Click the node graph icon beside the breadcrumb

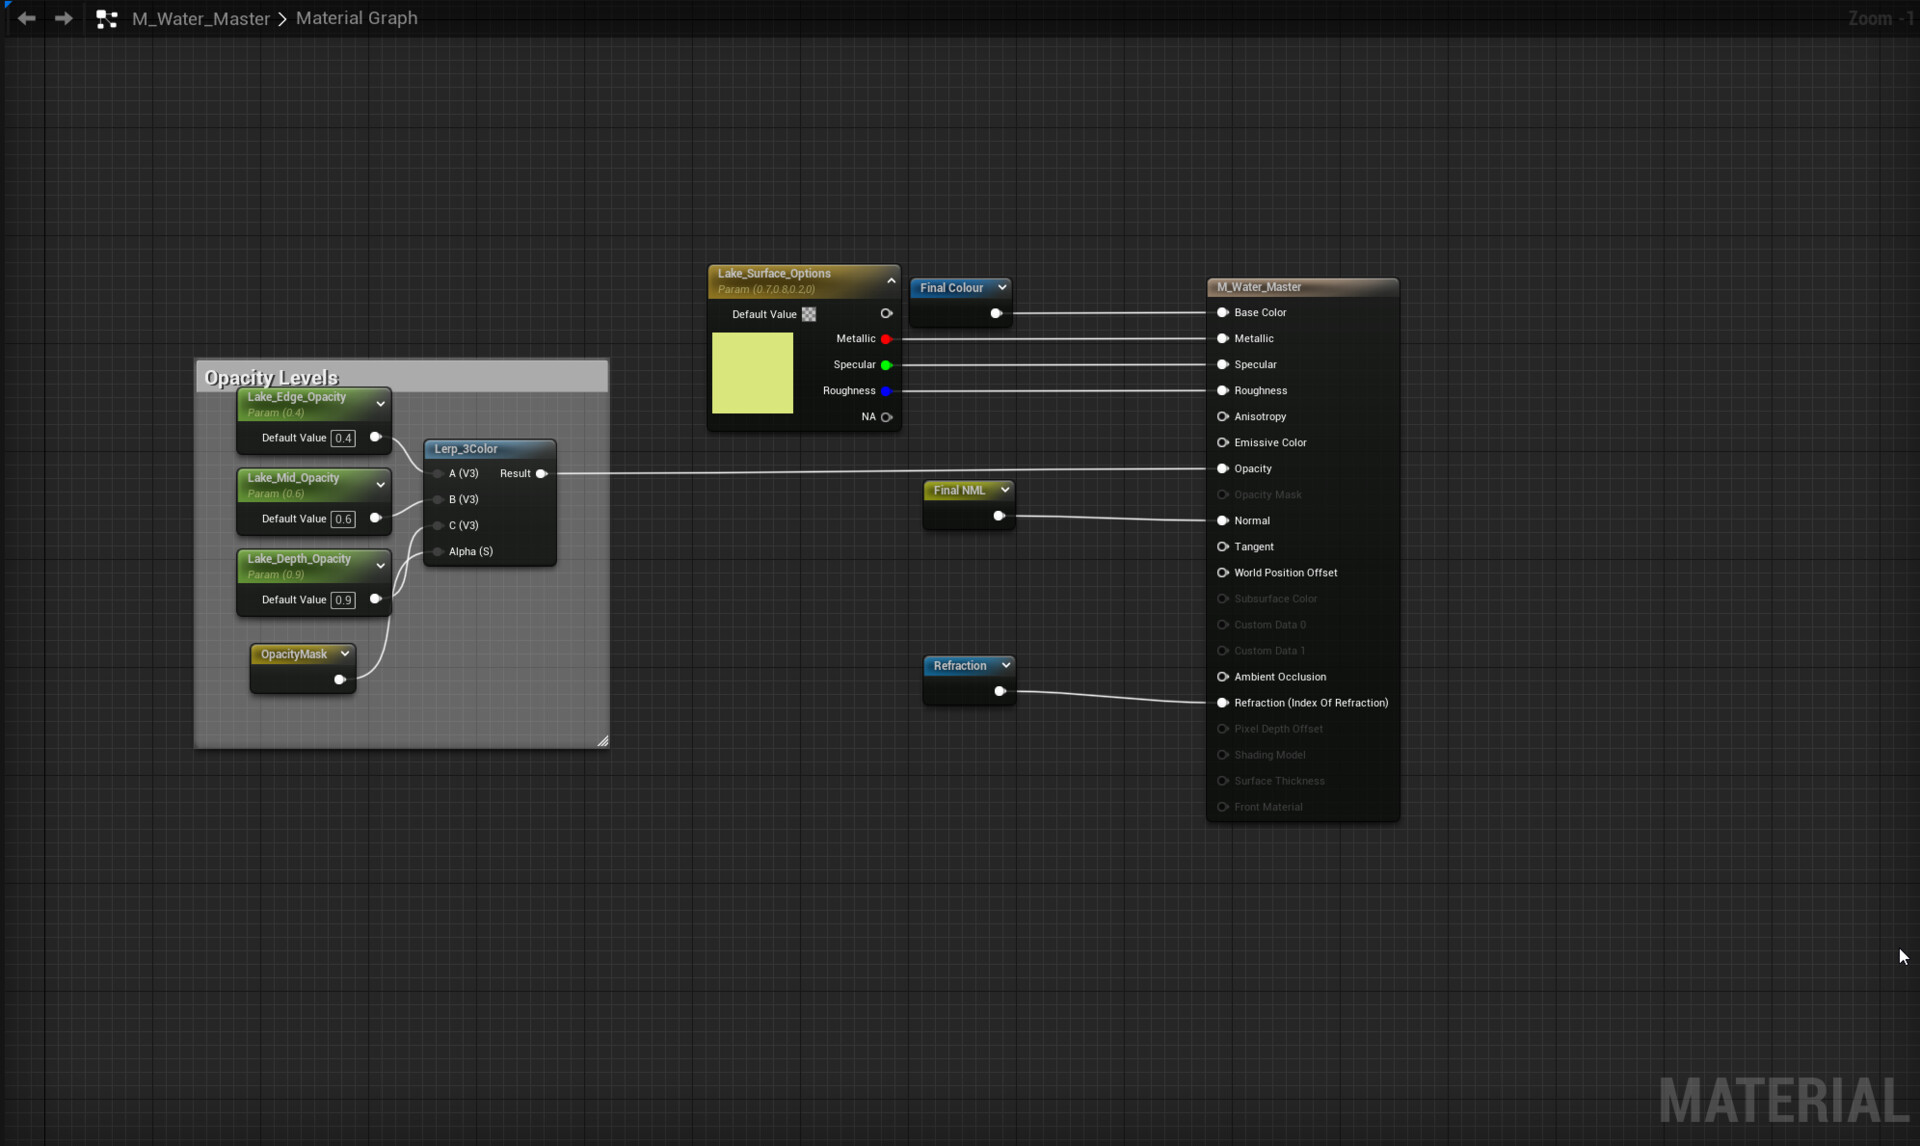pyautogui.click(x=107, y=18)
